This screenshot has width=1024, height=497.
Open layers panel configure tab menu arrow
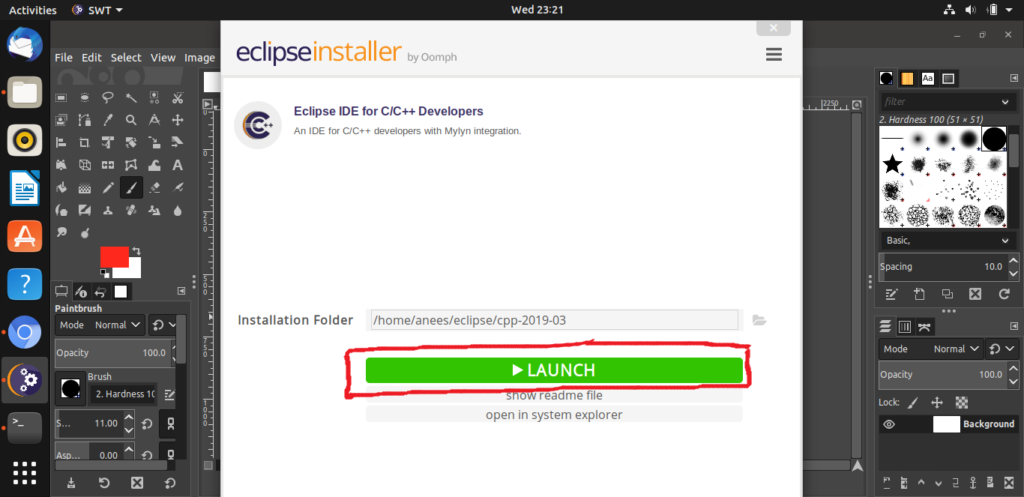(1012, 325)
